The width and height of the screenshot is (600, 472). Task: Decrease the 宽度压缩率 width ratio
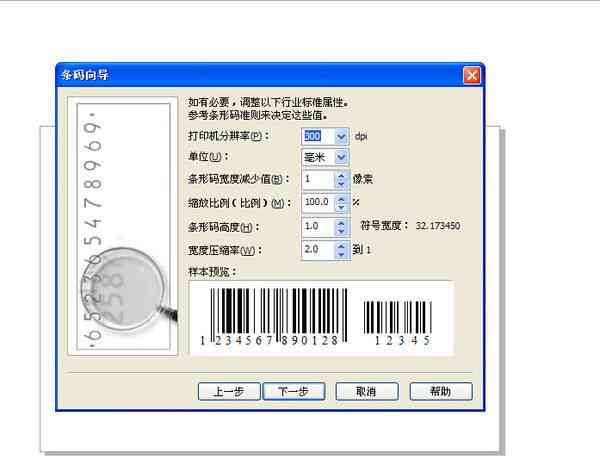(341, 255)
